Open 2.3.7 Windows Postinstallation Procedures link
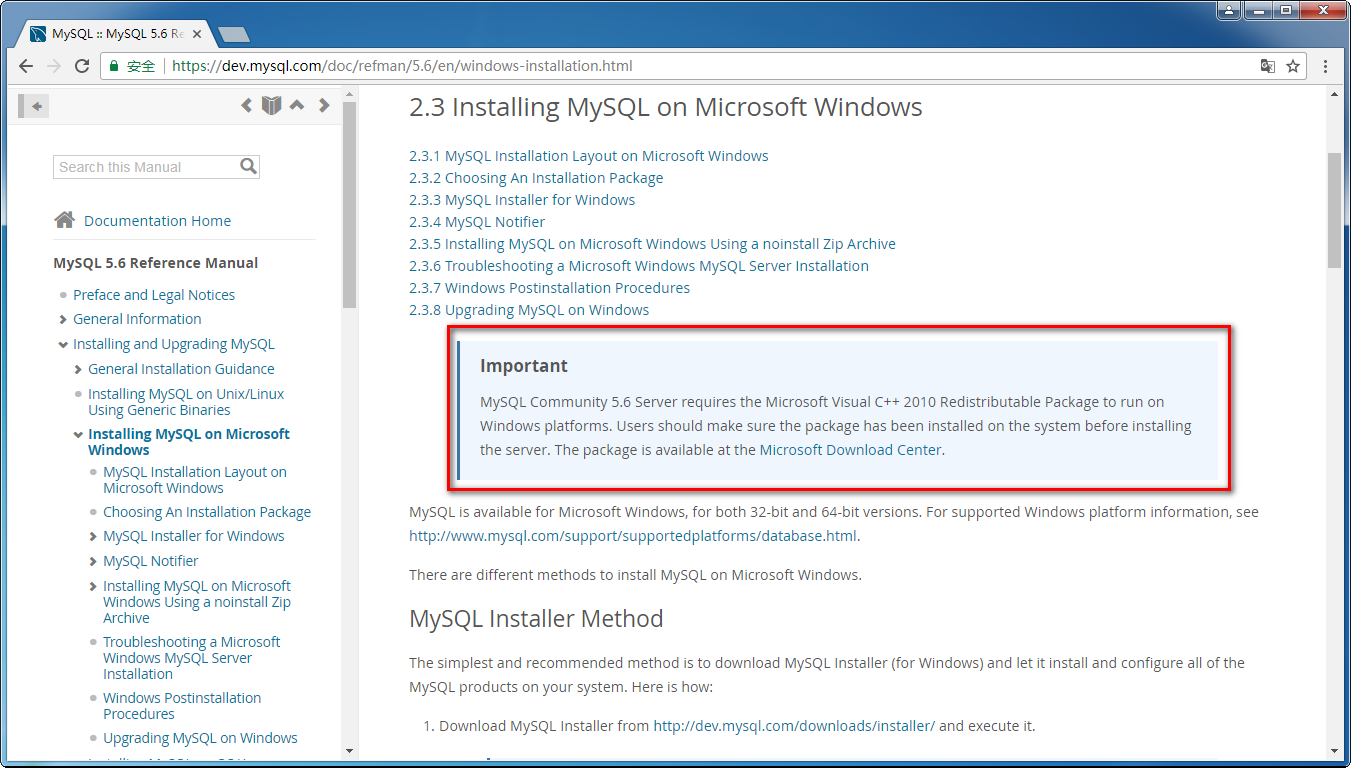The width and height of the screenshot is (1351, 768). (549, 288)
